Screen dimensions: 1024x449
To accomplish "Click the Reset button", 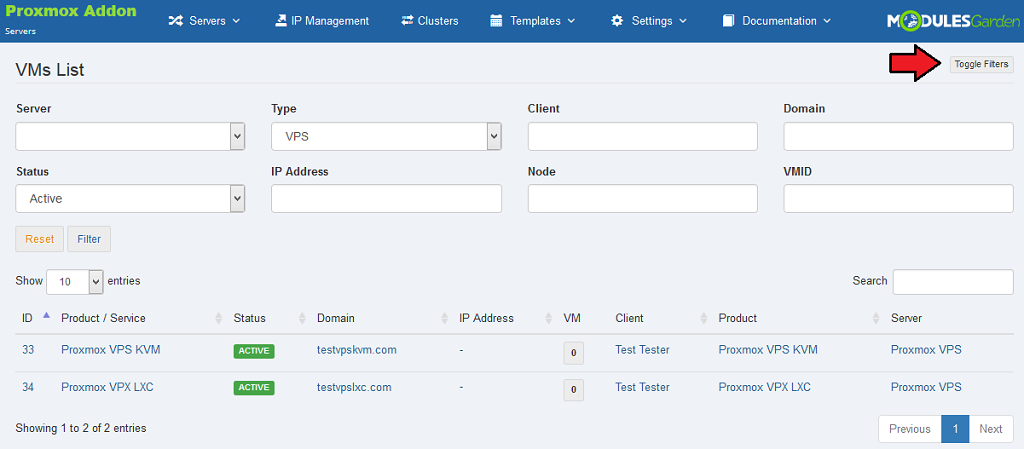I will tap(40, 239).
